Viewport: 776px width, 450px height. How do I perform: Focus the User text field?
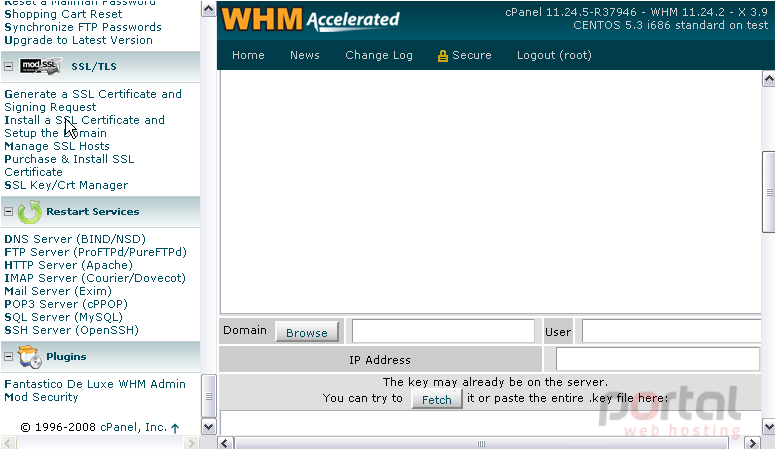coord(671,331)
